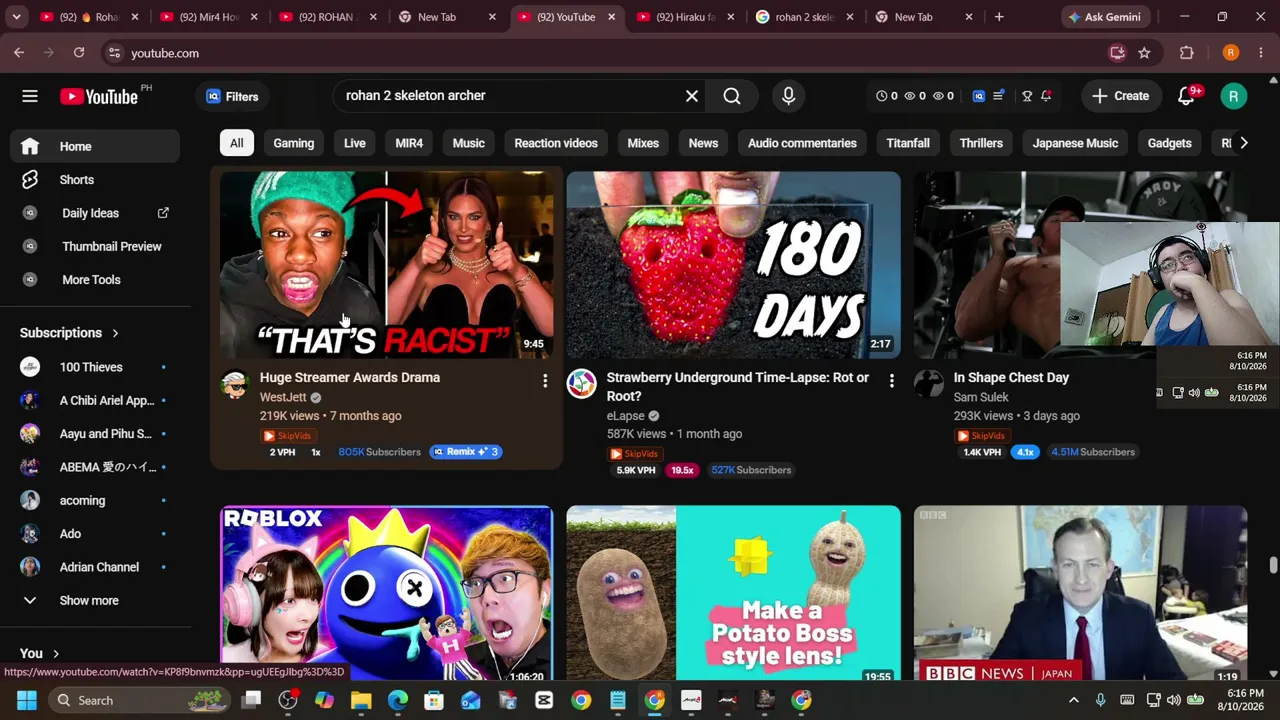Bookmark this page with the star
Image resolution: width=1280 pixels, height=720 pixels.
1144,53
